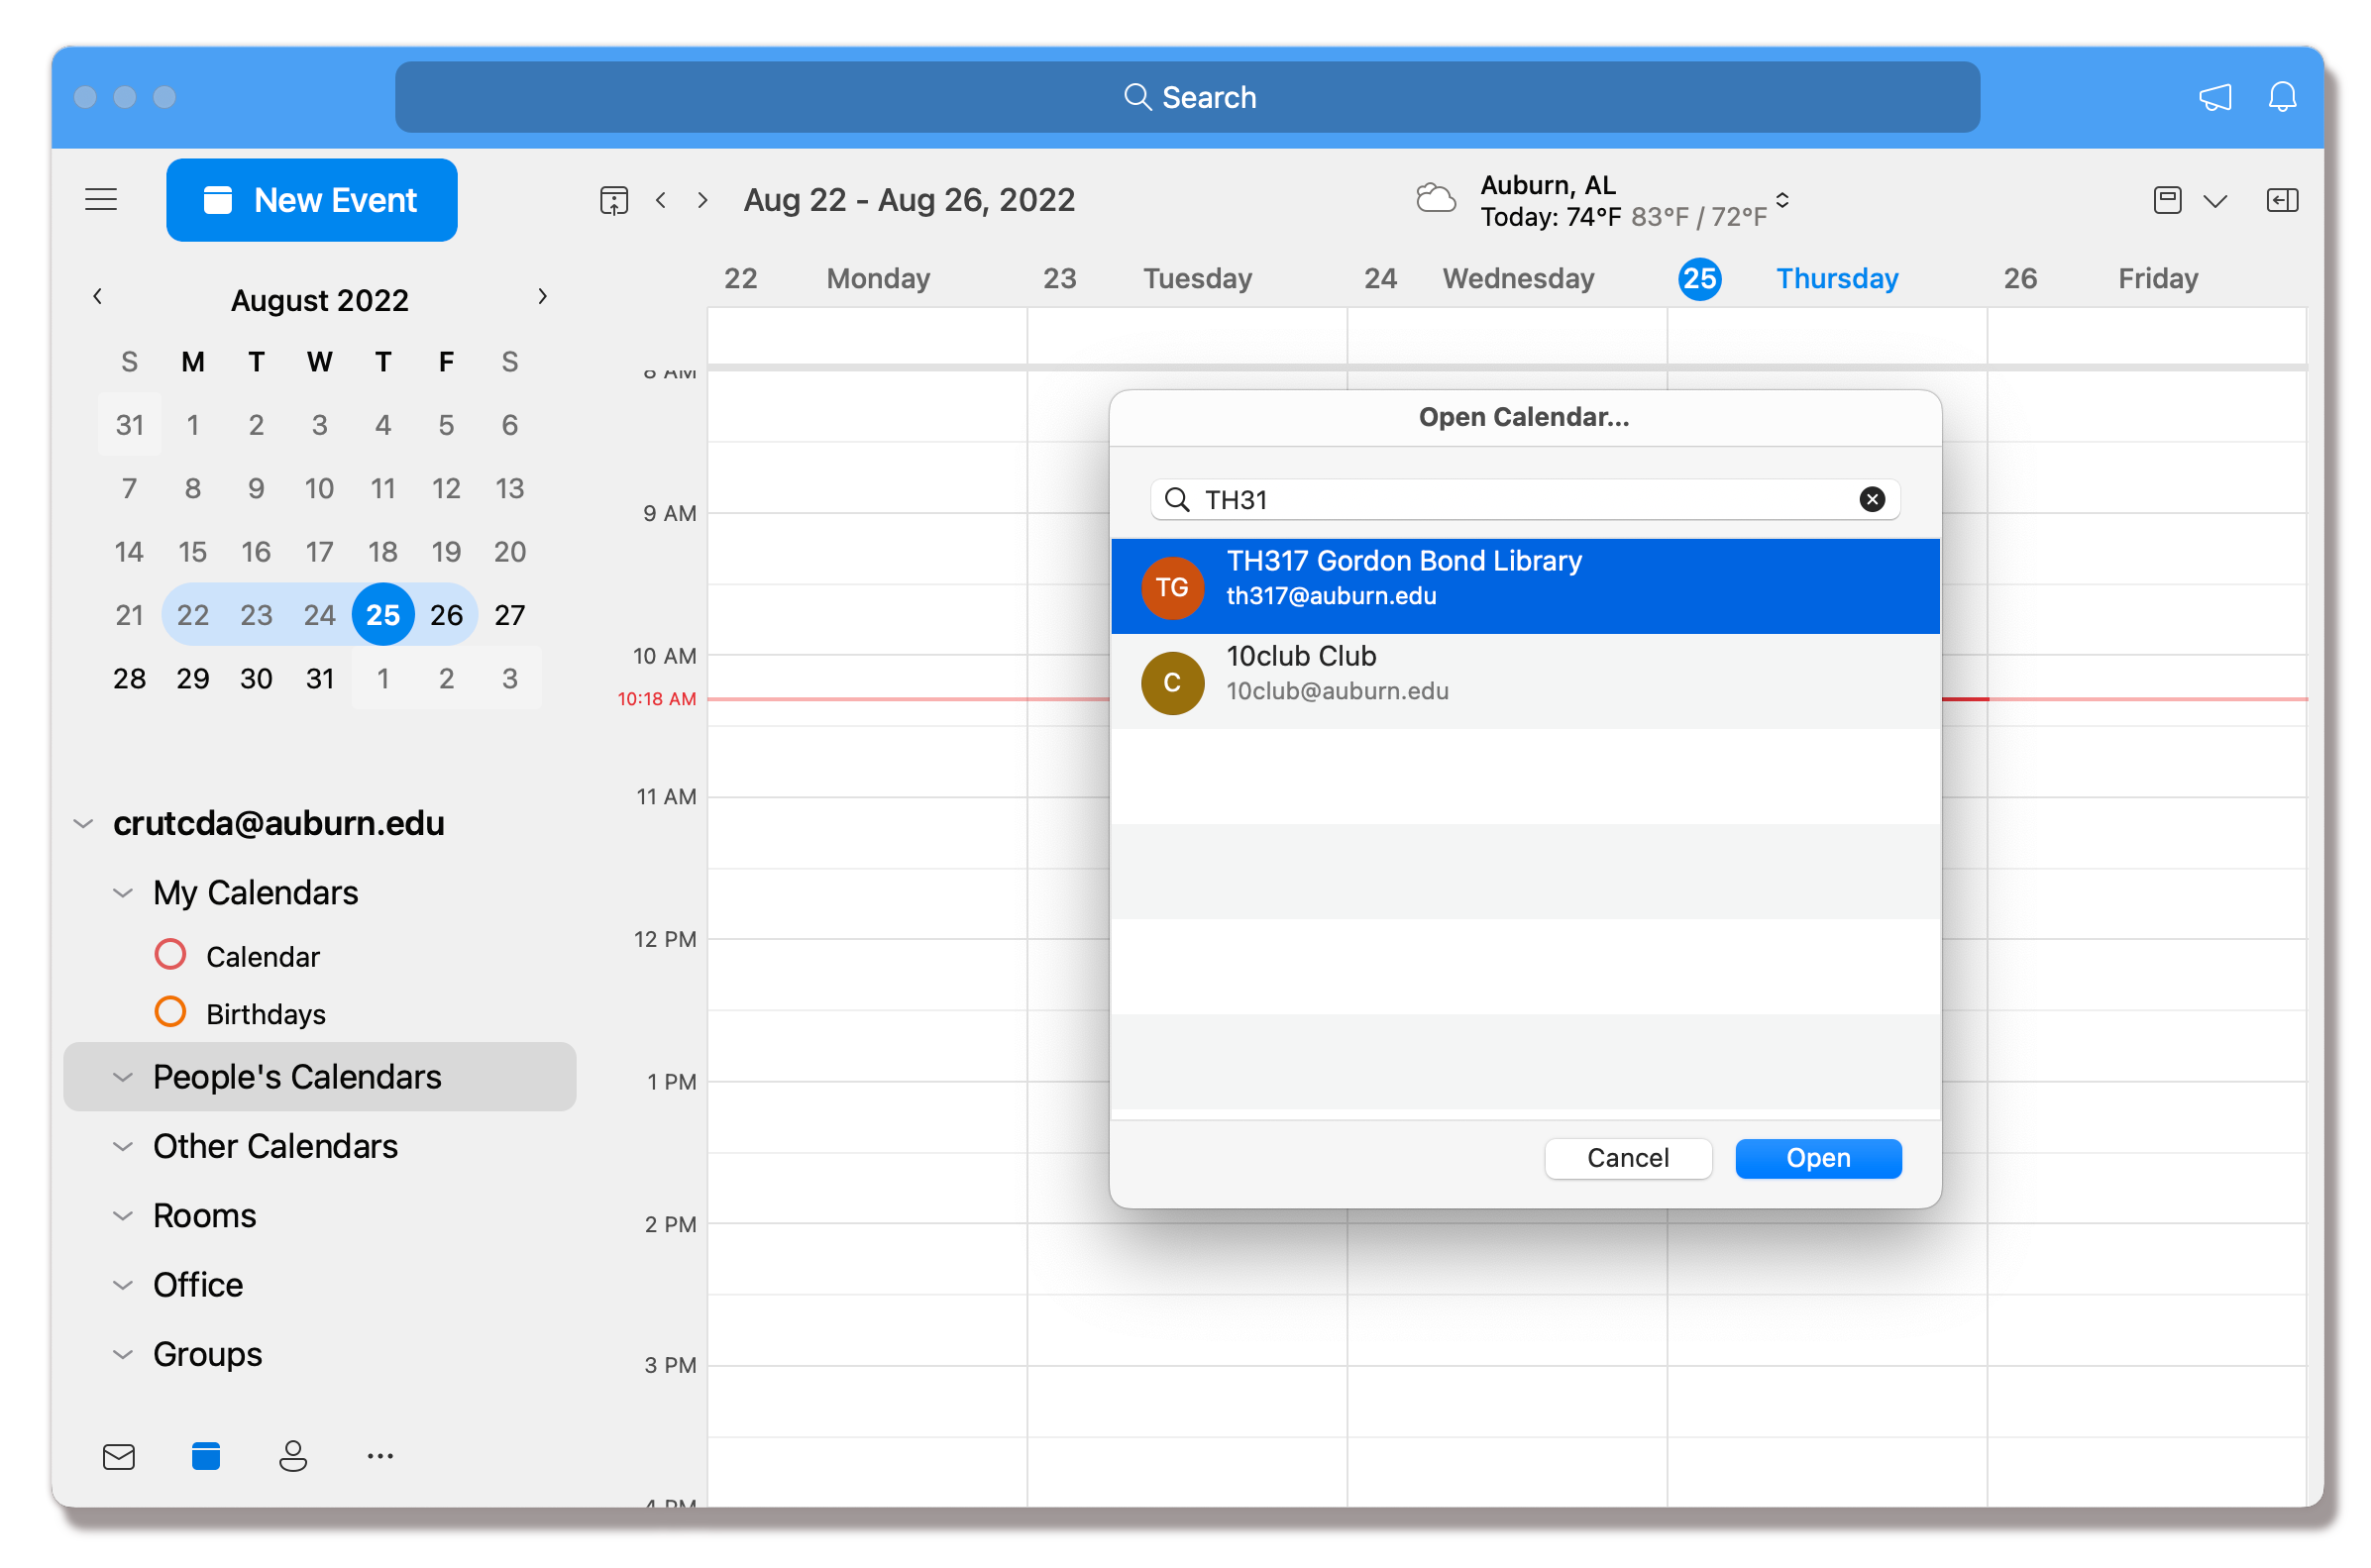The image size is (2371, 1568).
Task: Select TH317 Gordon Bond Library result
Action: coord(1524,586)
